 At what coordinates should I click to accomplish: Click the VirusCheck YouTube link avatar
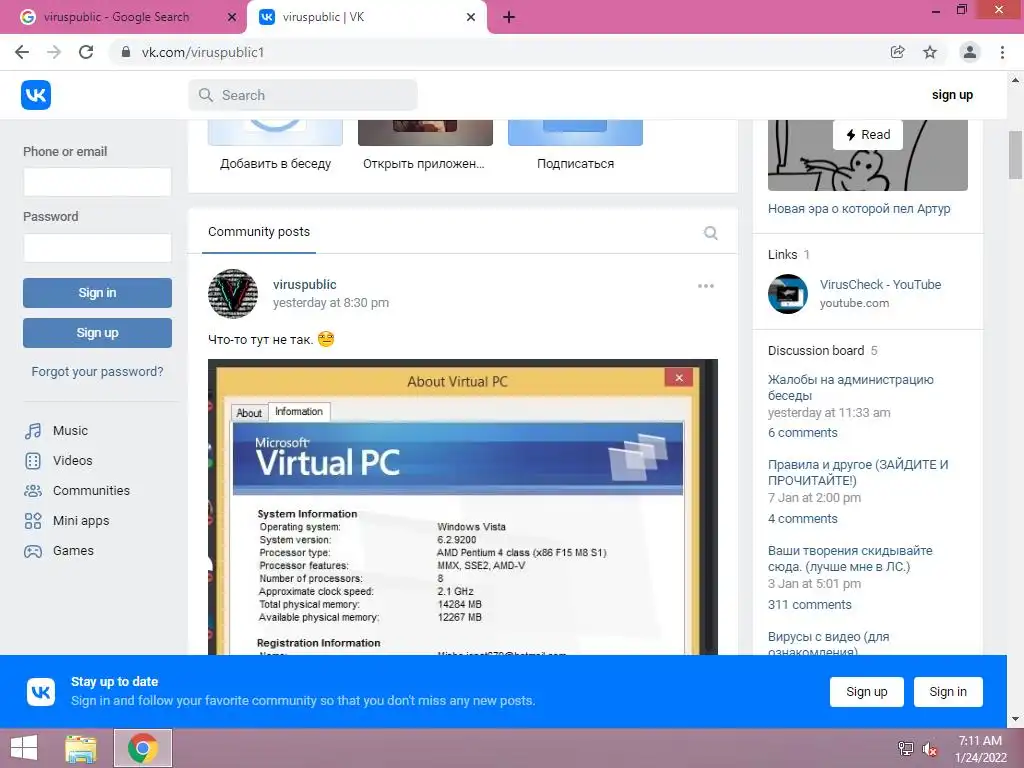[788, 294]
